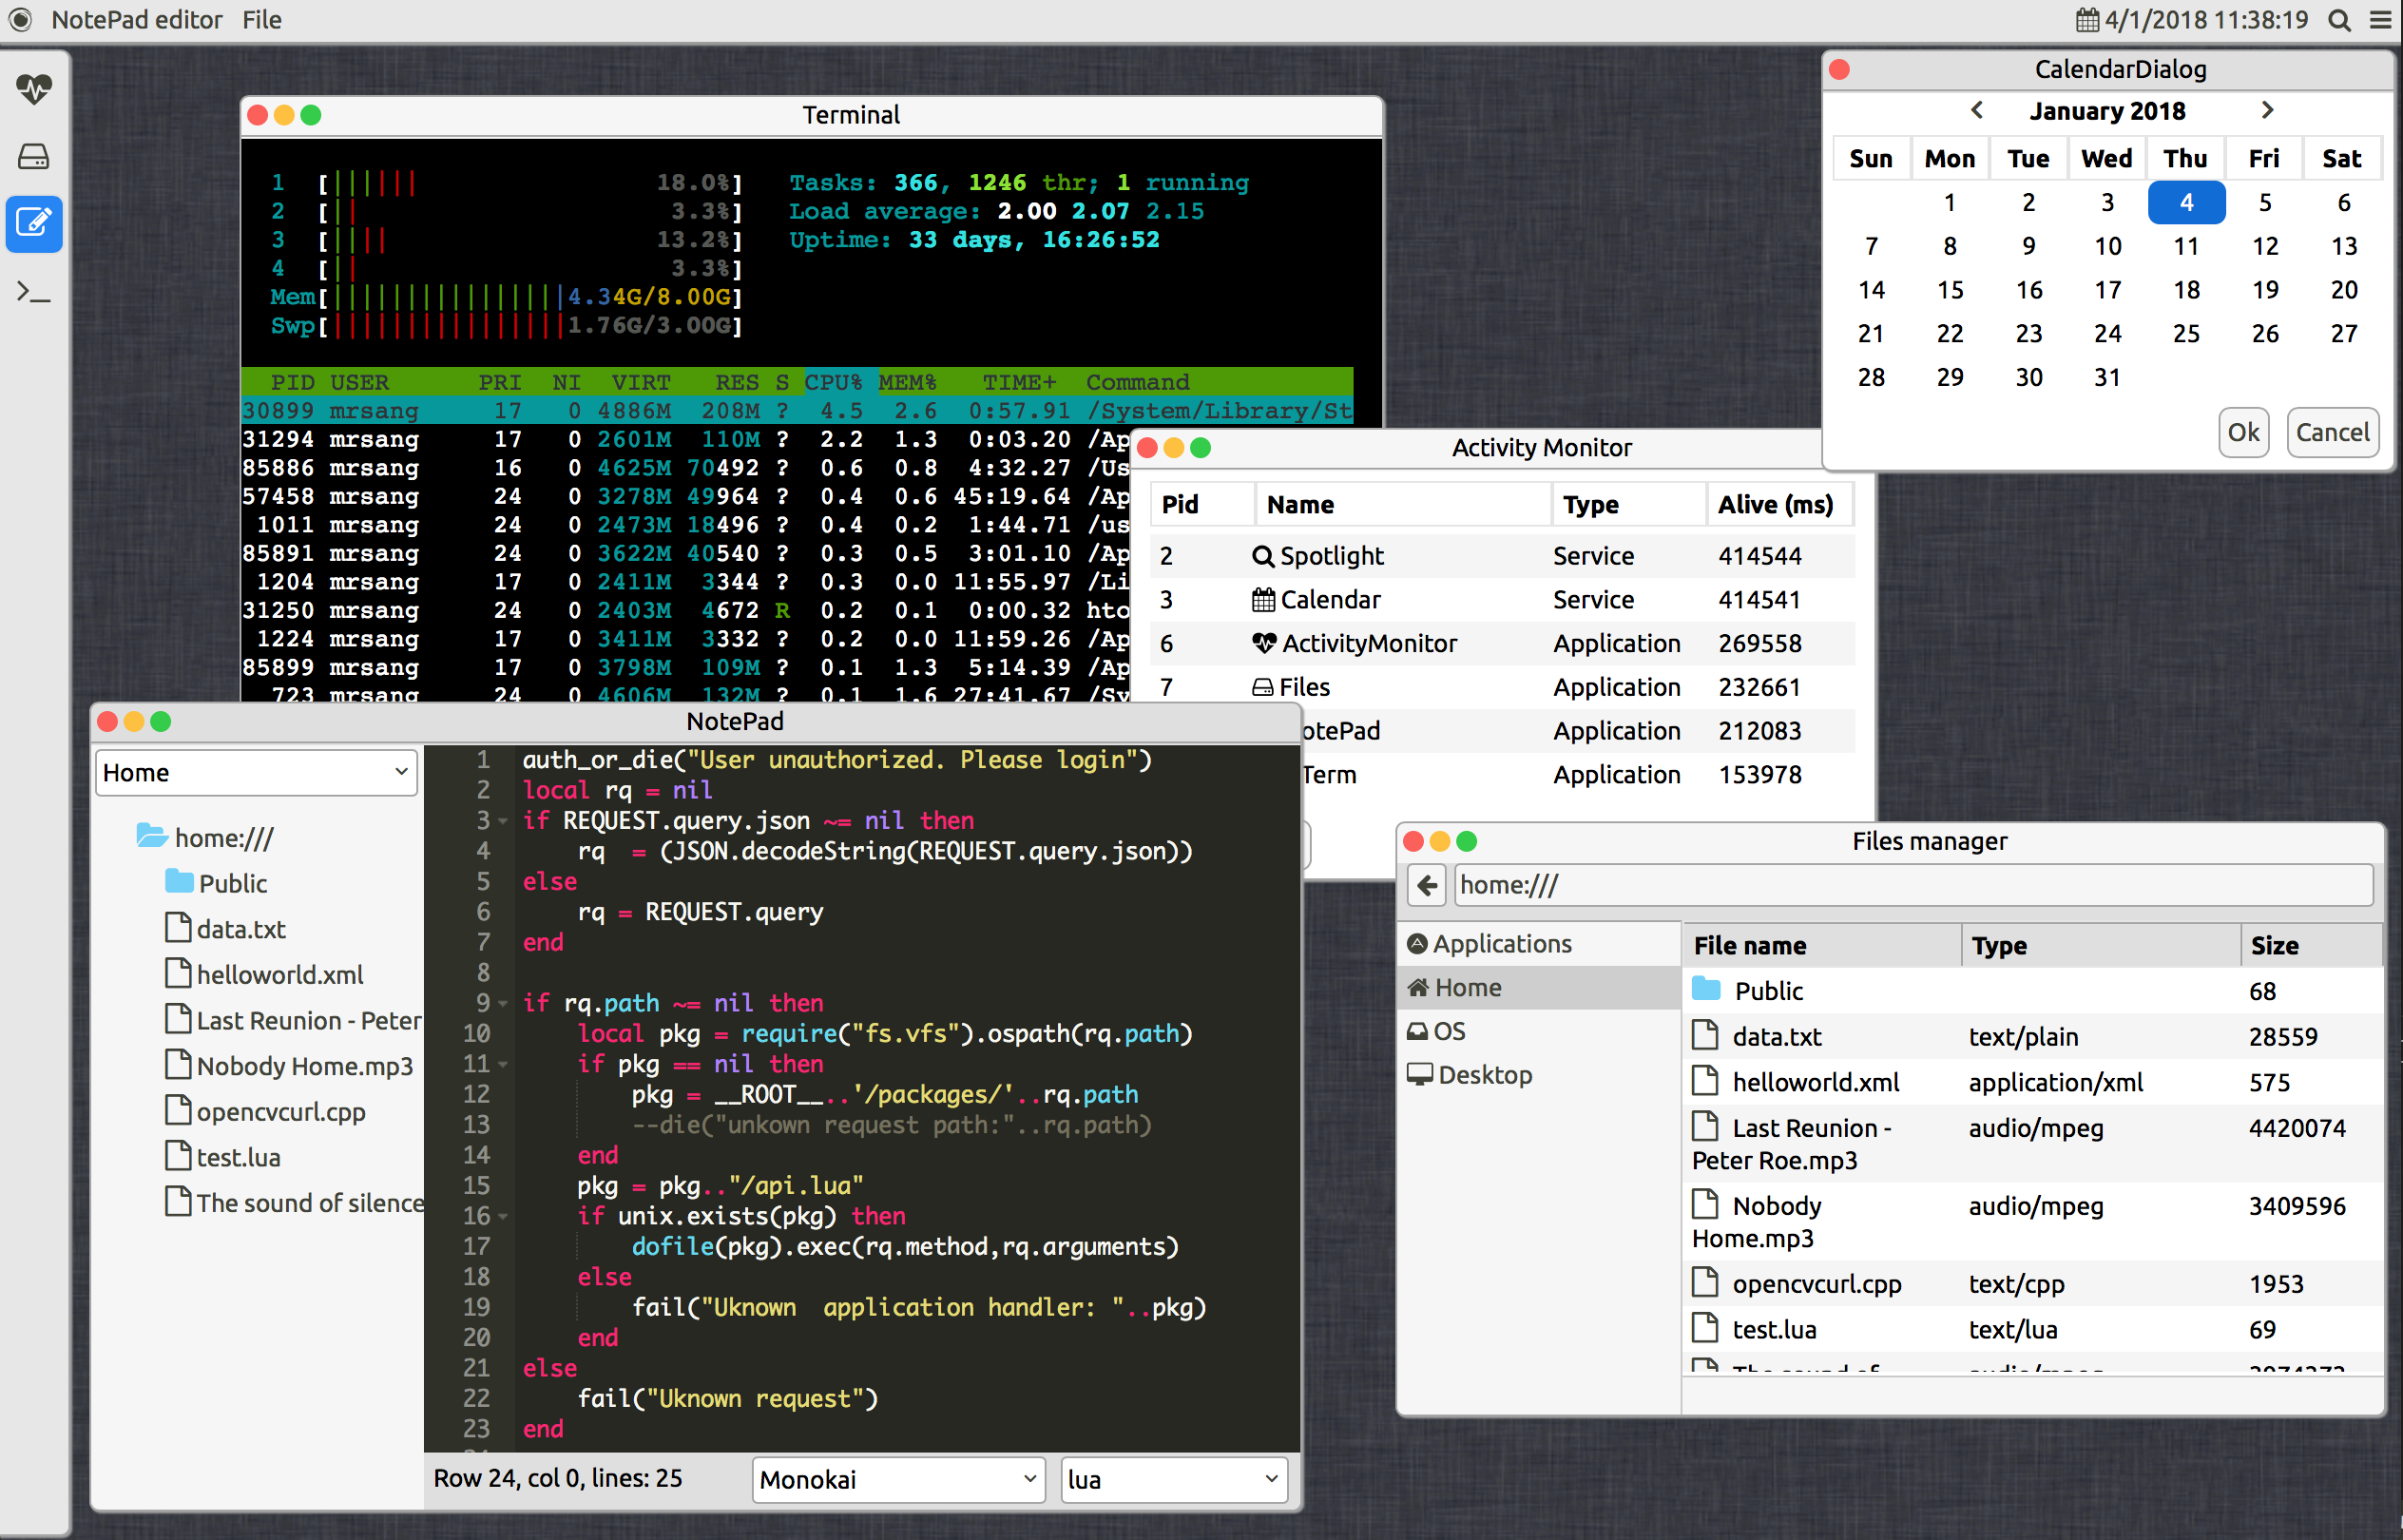Sort Activity Monitor by Pid column
The height and width of the screenshot is (1540, 2403).
coord(1203,505)
